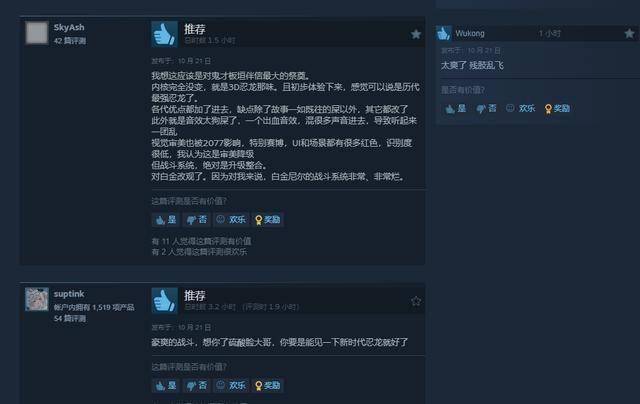
Task: Click the filled star icon on SkyAsh's review
Action: point(416,34)
